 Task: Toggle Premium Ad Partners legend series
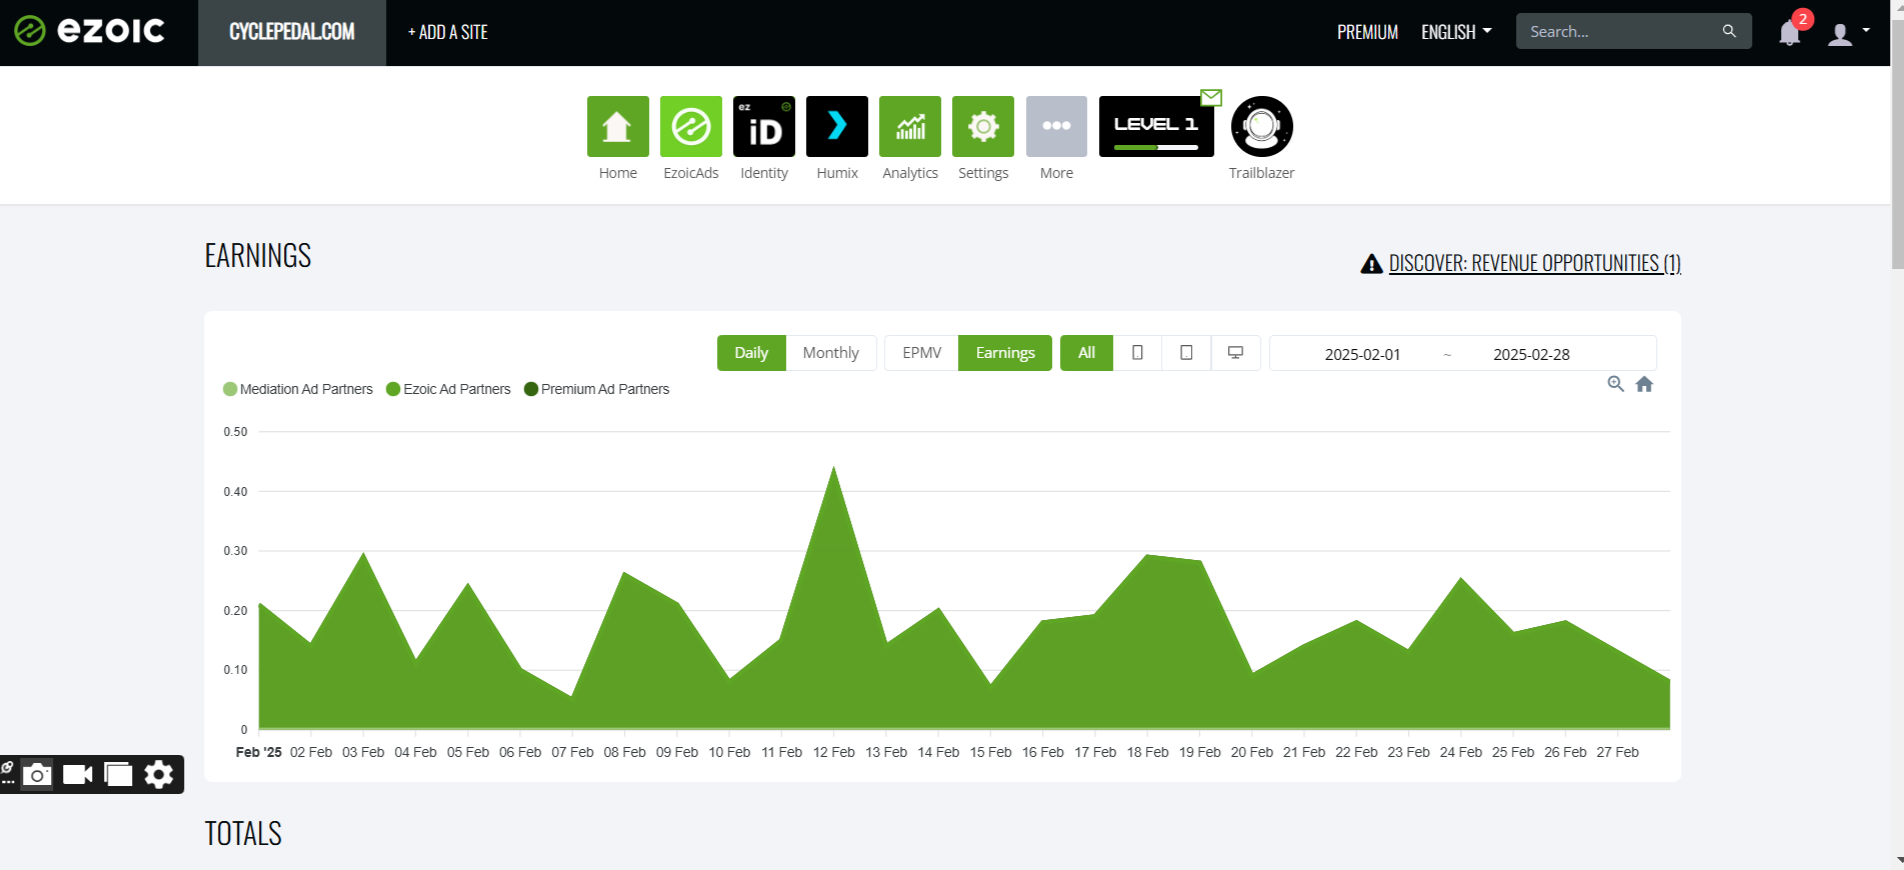click(x=597, y=389)
